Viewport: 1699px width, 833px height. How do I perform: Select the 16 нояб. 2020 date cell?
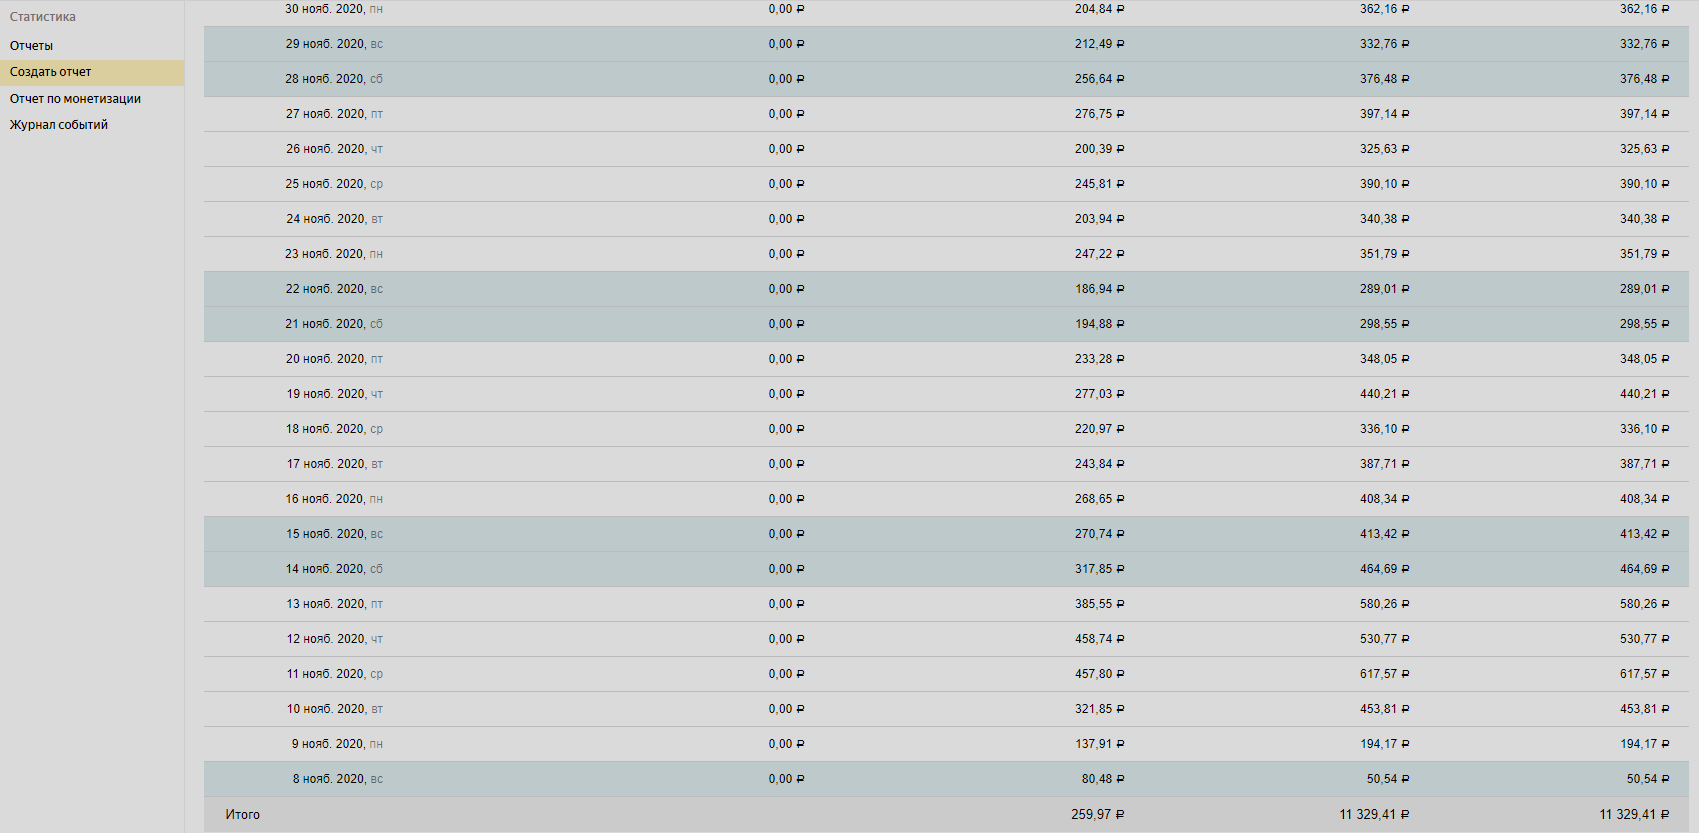pyautogui.click(x=334, y=499)
